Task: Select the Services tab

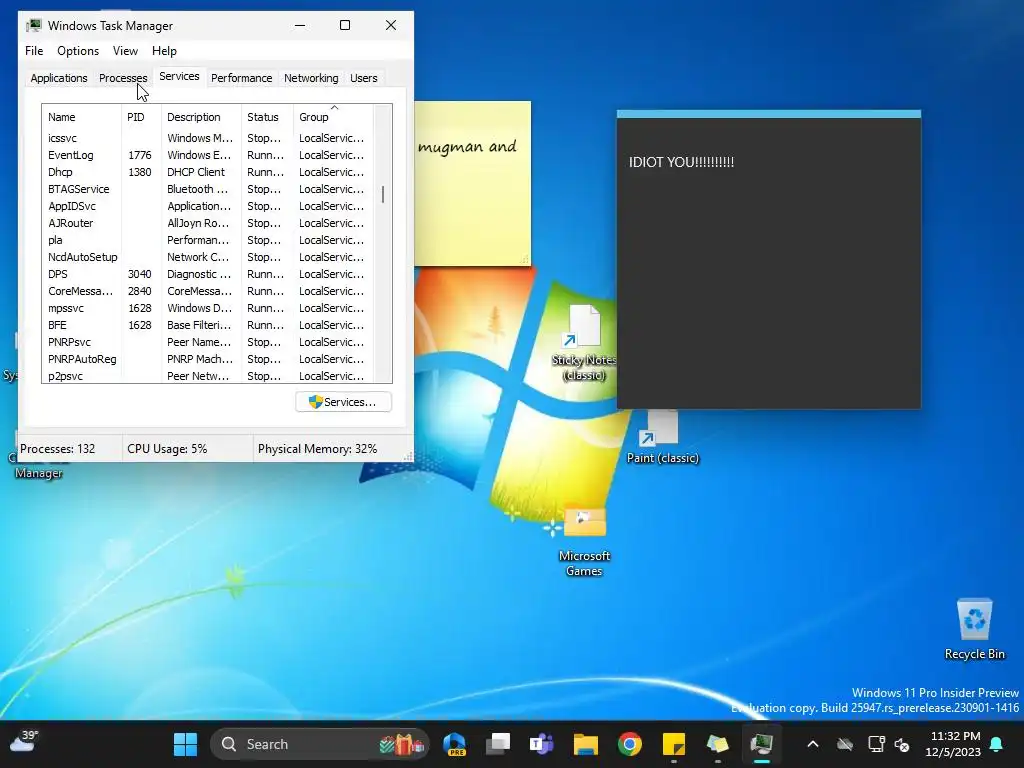Action: (179, 76)
